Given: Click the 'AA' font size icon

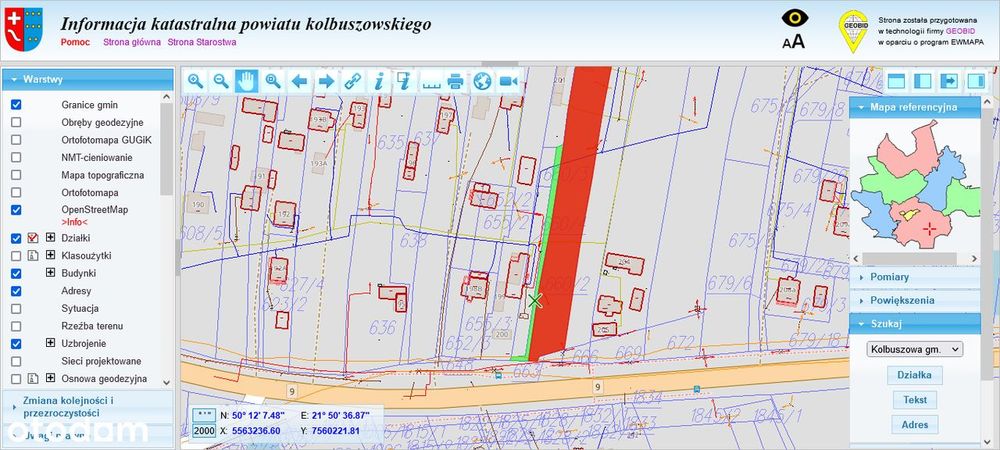Looking at the screenshot, I should (x=794, y=41).
